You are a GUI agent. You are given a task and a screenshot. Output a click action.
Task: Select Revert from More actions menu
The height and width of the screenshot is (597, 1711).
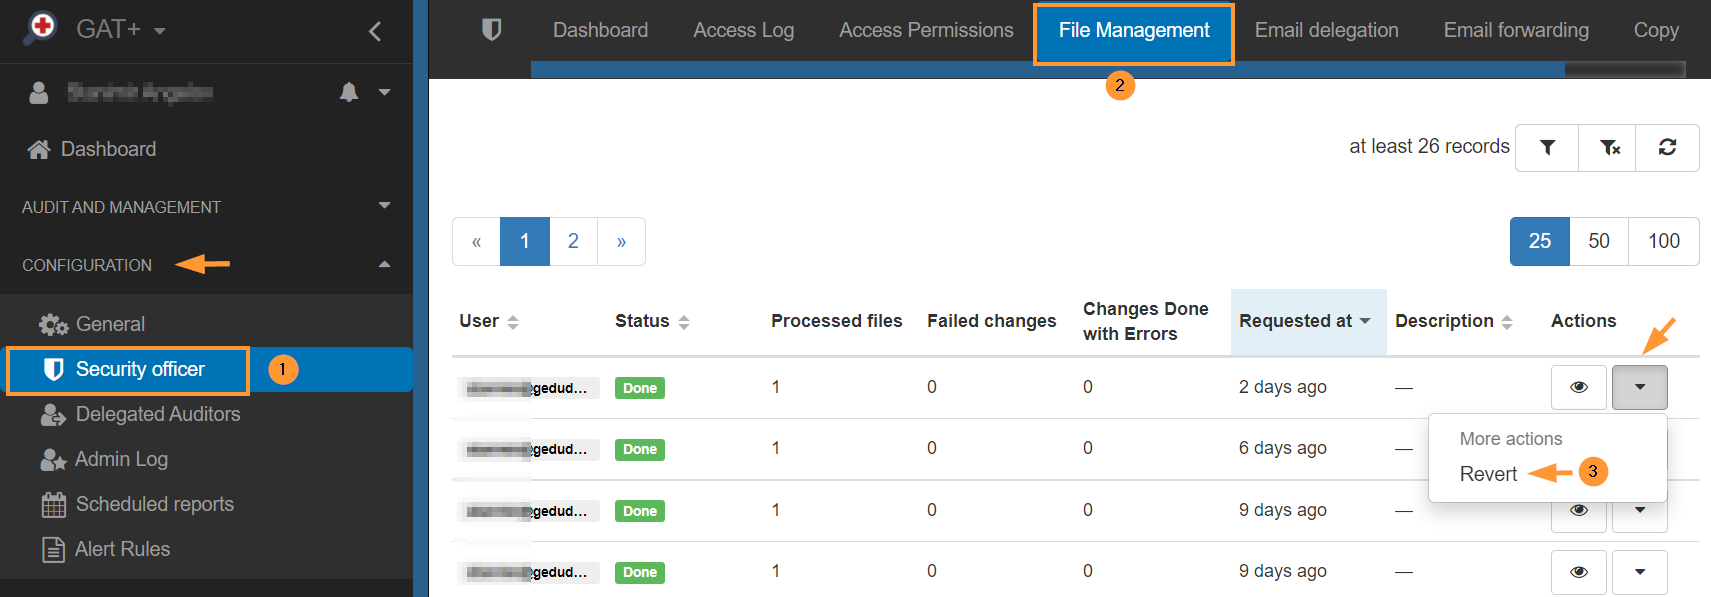pos(1488,474)
